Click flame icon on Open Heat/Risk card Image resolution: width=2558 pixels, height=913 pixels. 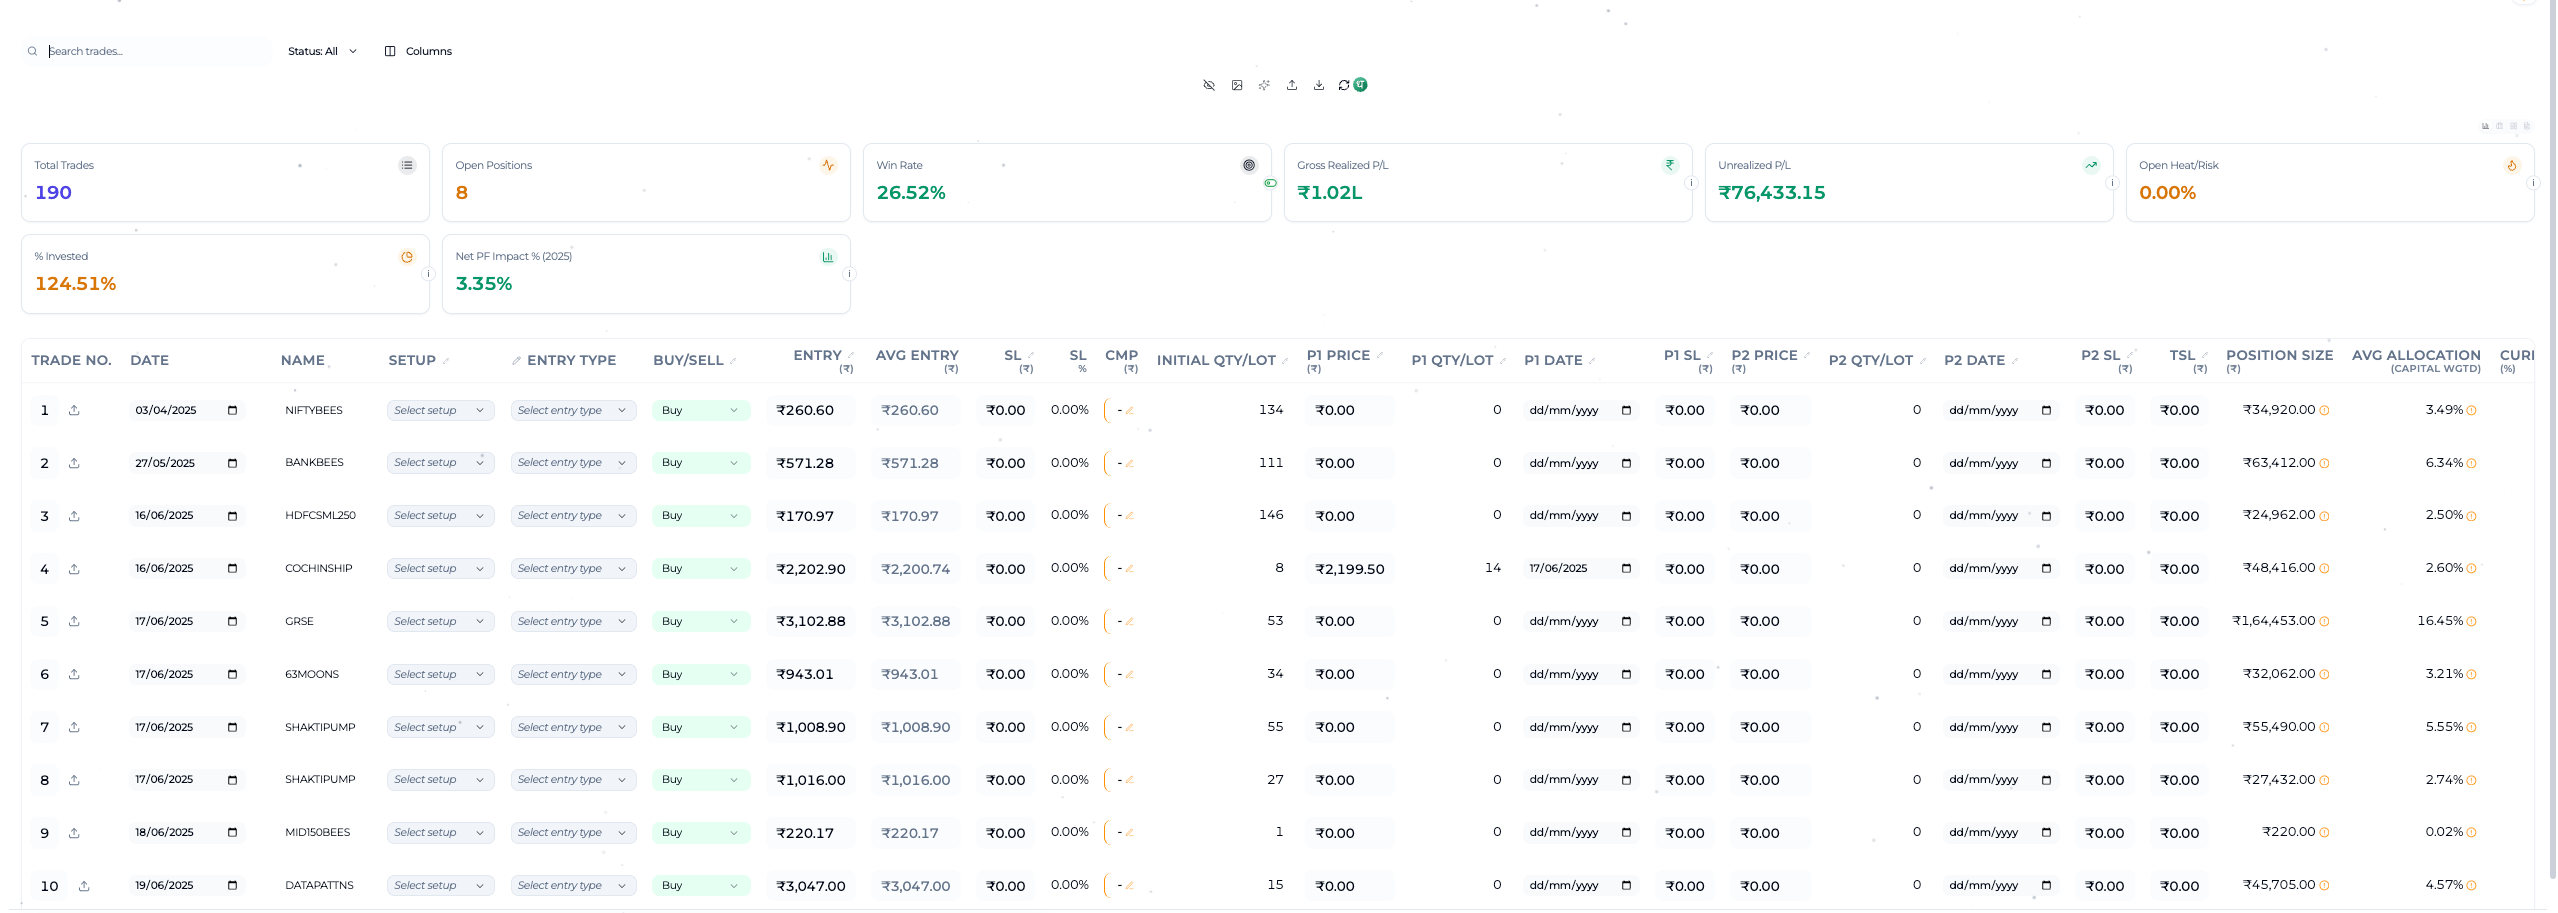point(2512,166)
